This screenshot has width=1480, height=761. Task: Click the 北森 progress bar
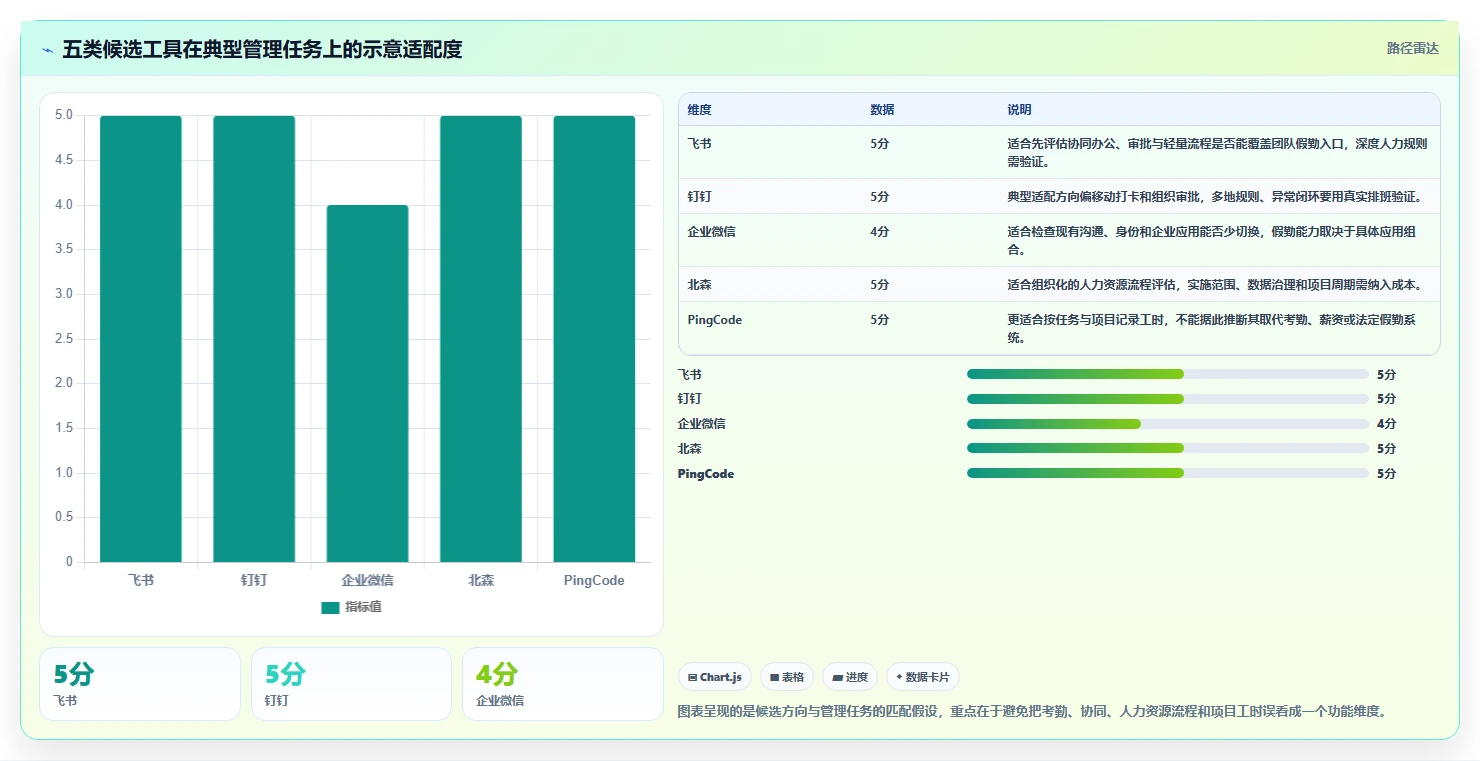click(1167, 449)
